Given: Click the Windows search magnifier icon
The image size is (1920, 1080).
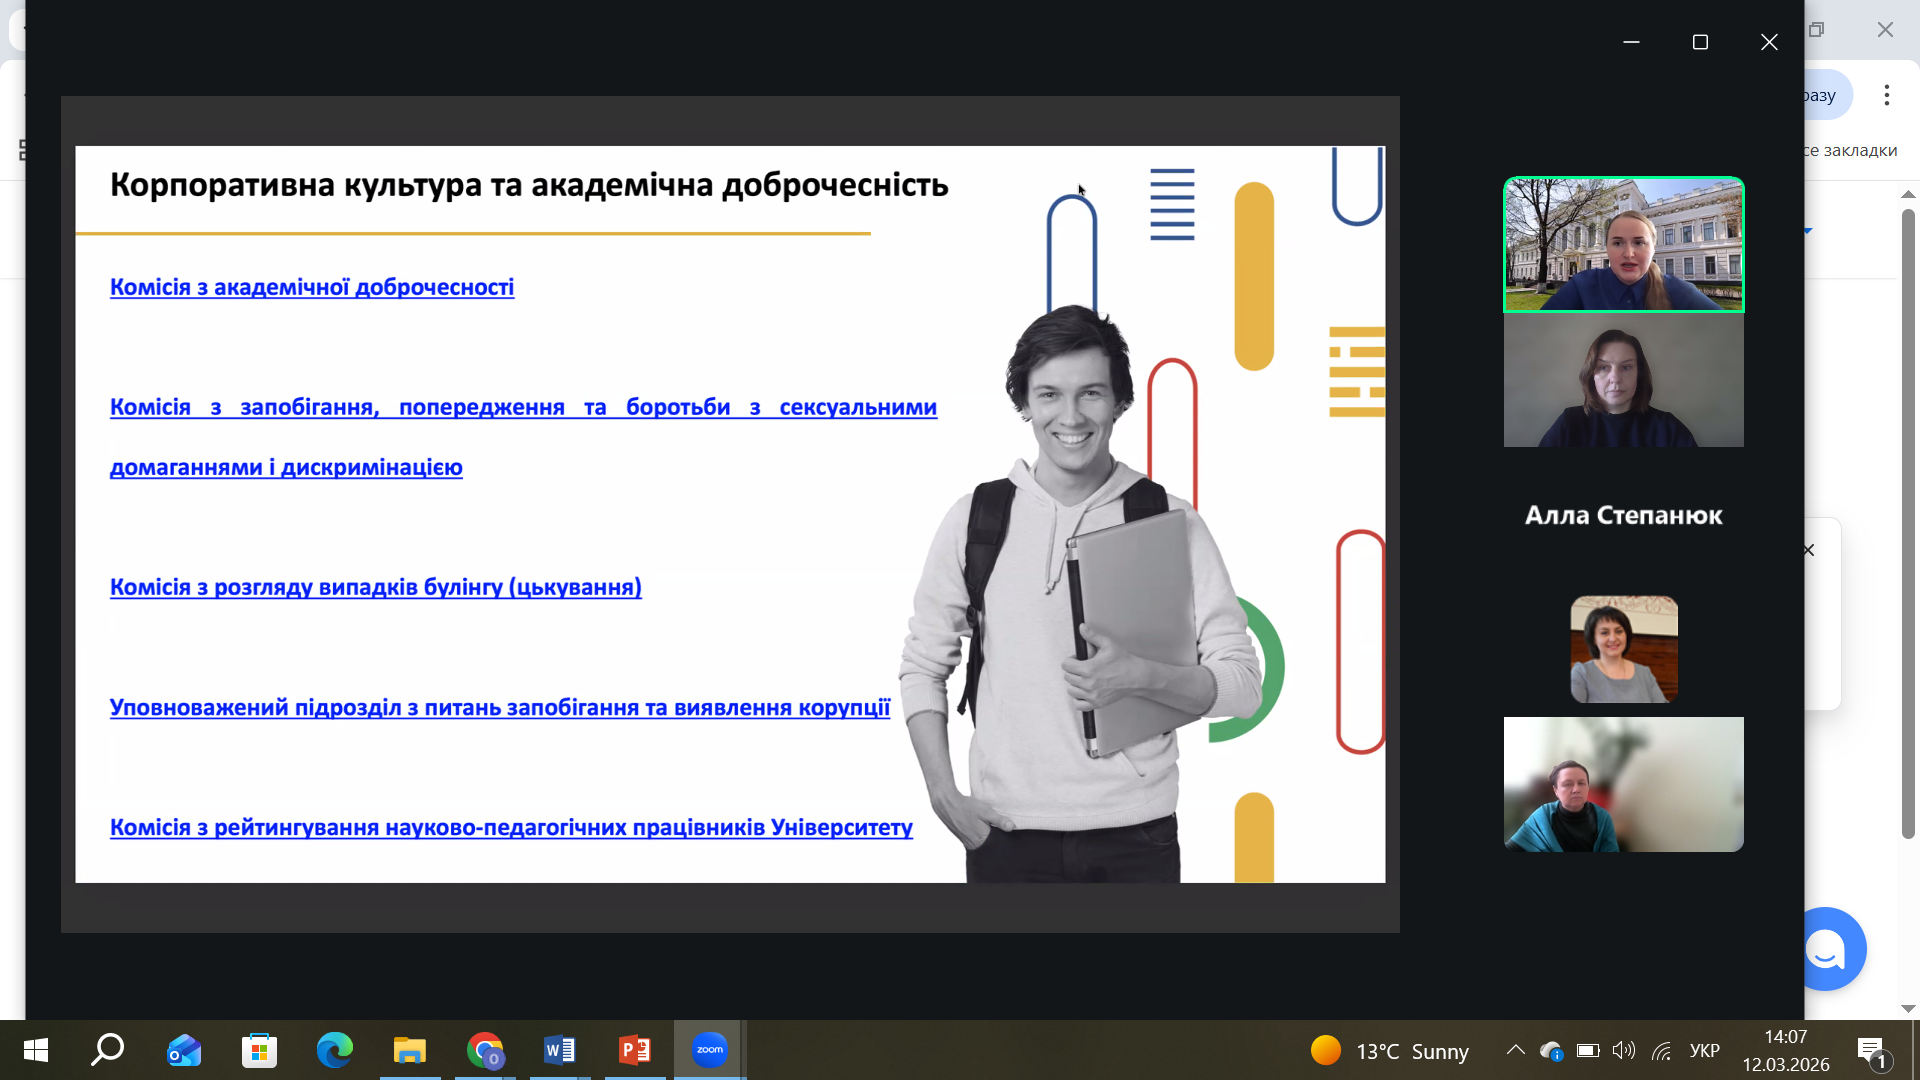Looking at the screenshot, I should [108, 1050].
